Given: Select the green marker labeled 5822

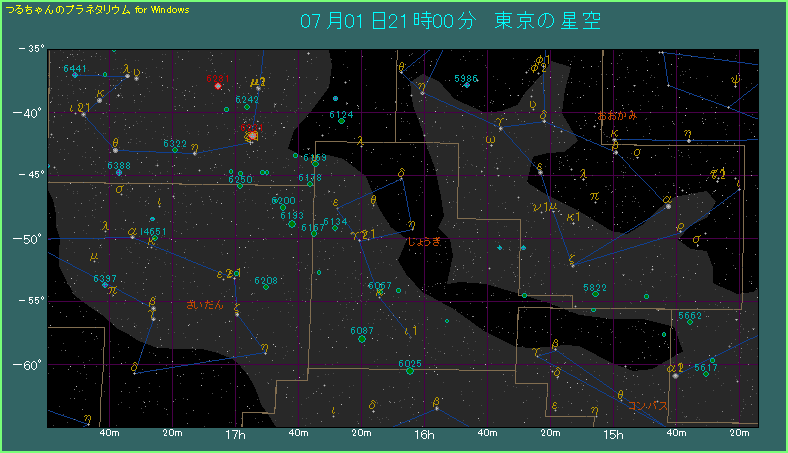Looking at the screenshot, I should (594, 295).
